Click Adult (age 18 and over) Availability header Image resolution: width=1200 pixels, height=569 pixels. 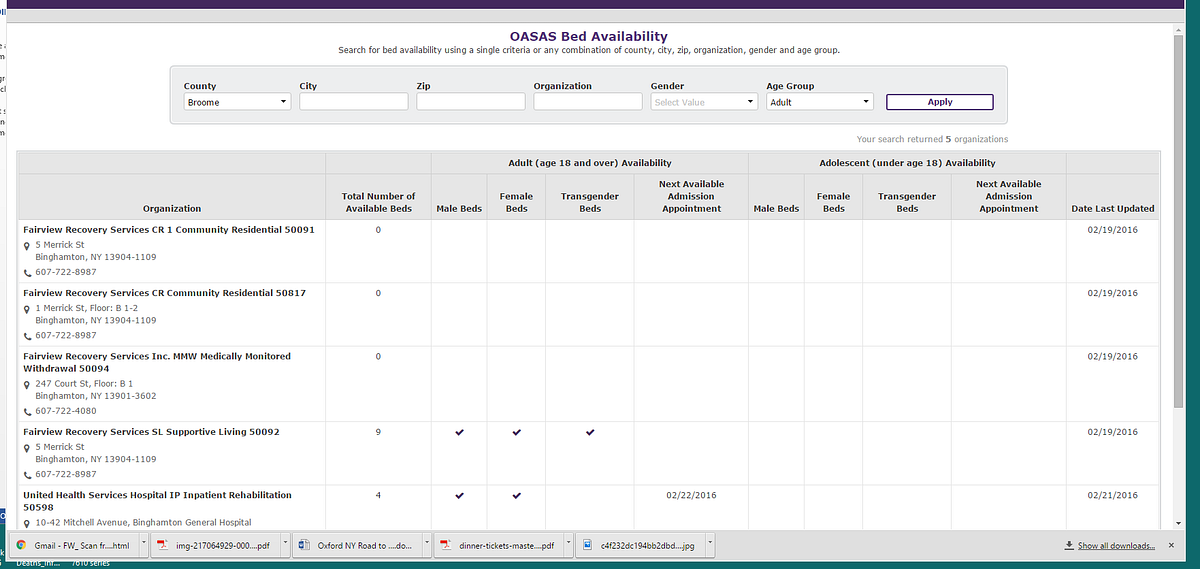pyautogui.click(x=590, y=162)
